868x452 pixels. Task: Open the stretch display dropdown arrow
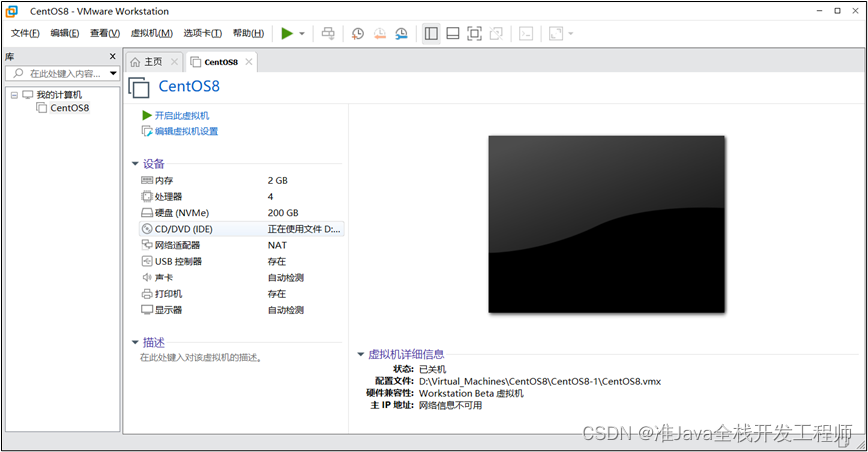(571, 34)
